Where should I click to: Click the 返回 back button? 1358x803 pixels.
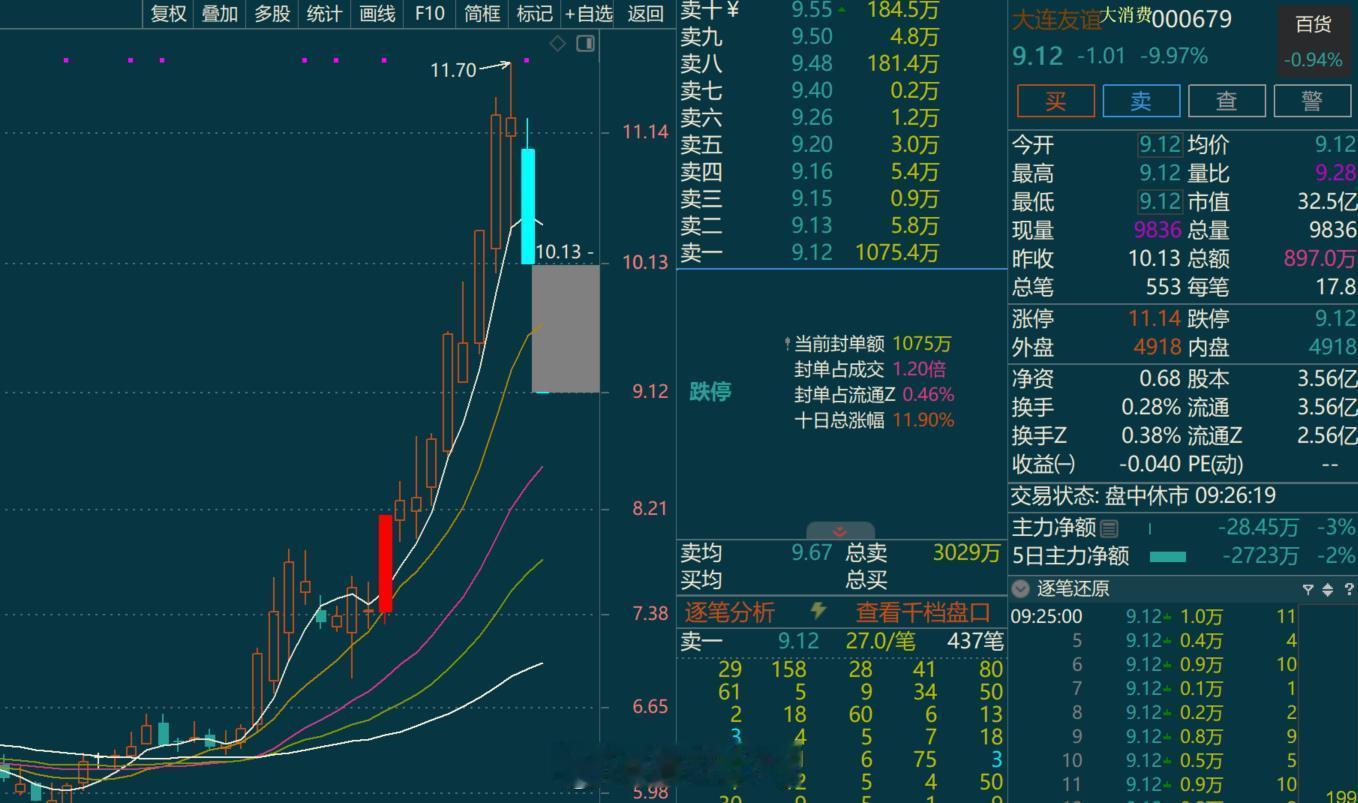click(646, 13)
